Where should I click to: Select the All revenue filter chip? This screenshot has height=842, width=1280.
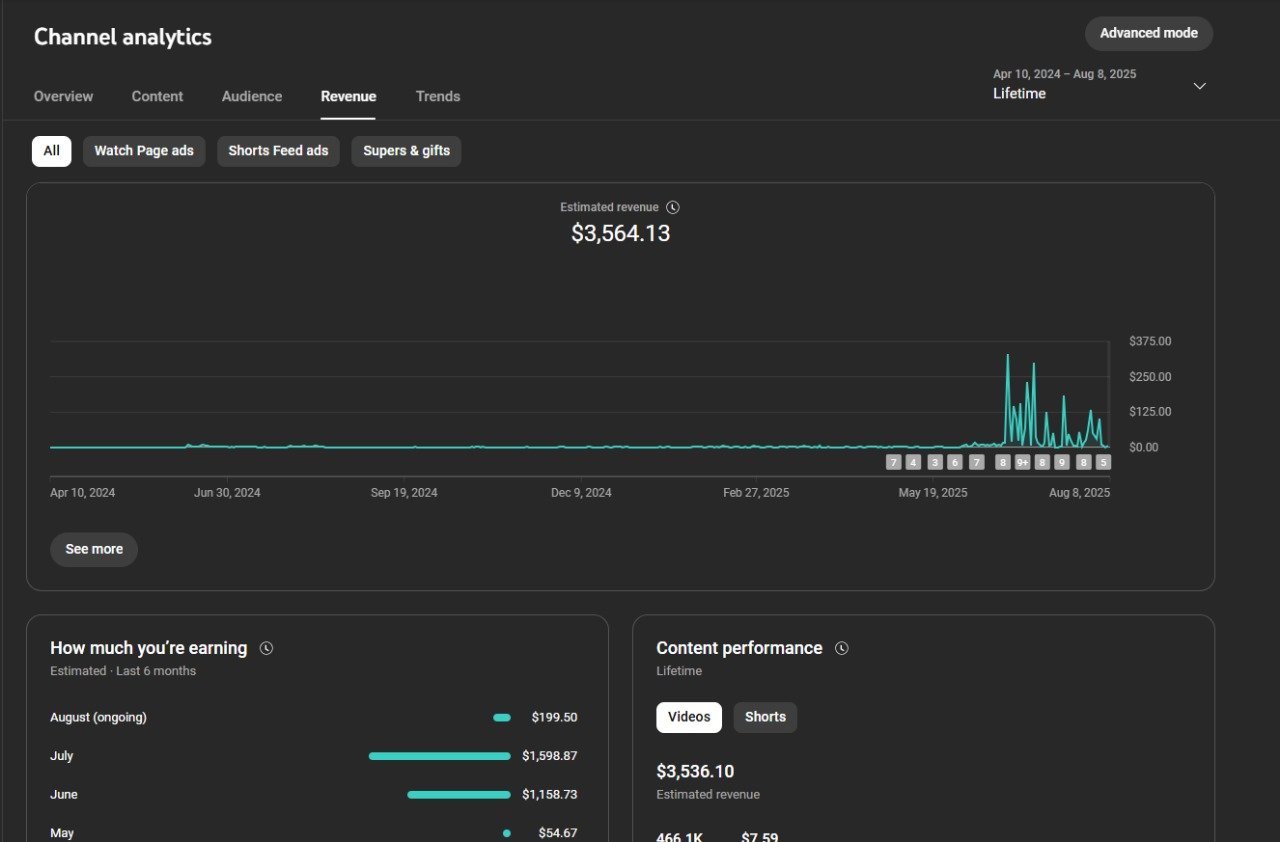[x=51, y=151]
